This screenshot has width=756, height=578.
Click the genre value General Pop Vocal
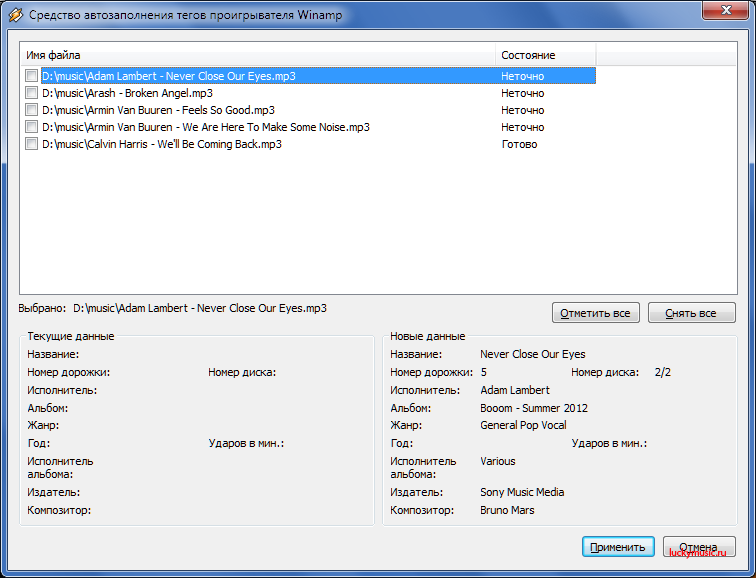tap(523, 425)
